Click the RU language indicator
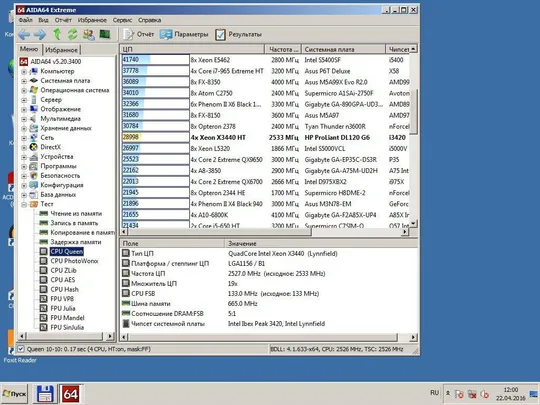The image size is (540, 405). point(435,393)
